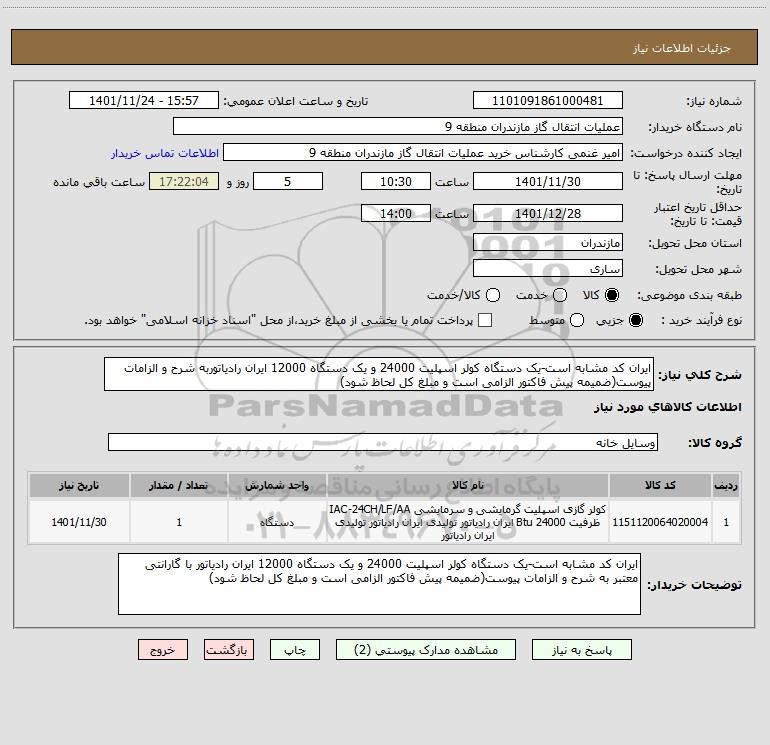Click the deadline time field 10:30
This screenshot has height=745, width=770.
point(396,182)
